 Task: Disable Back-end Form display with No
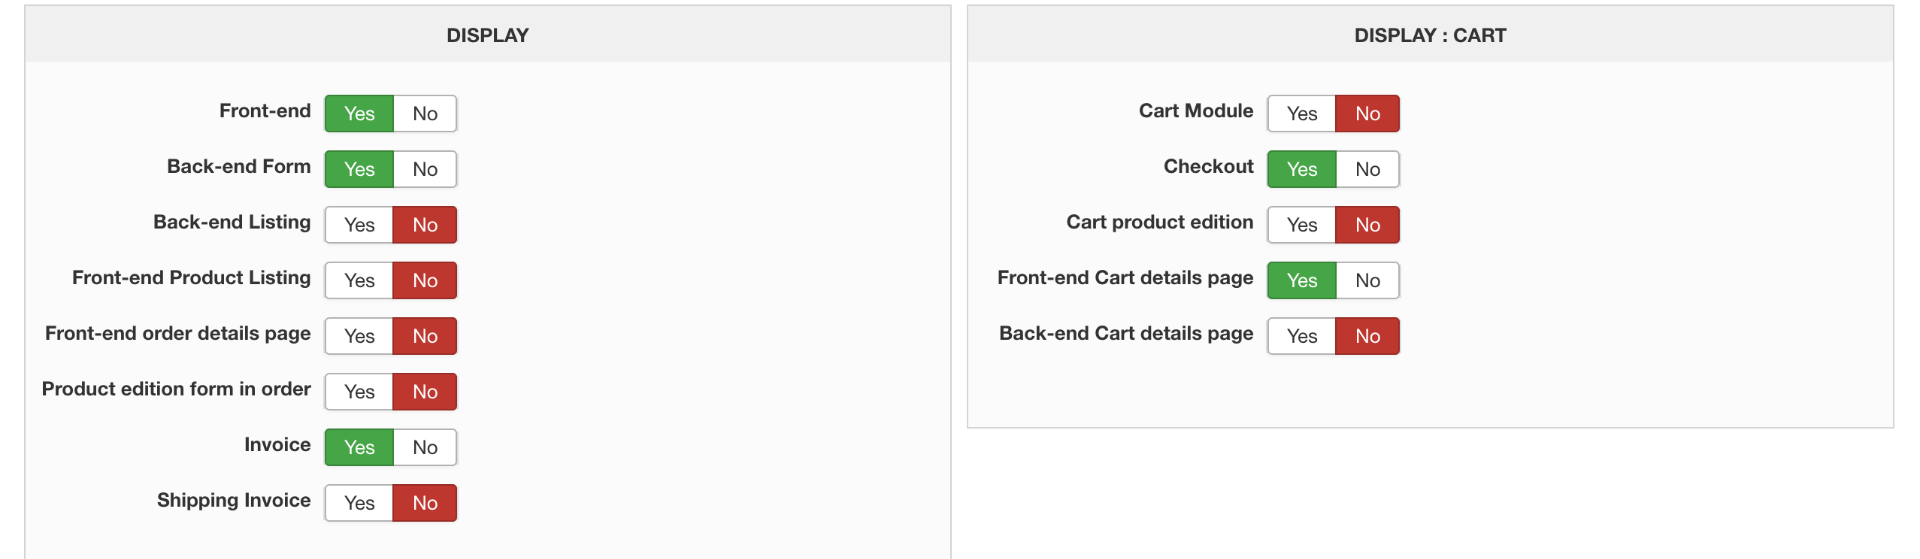pyautogui.click(x=425, y=170)
